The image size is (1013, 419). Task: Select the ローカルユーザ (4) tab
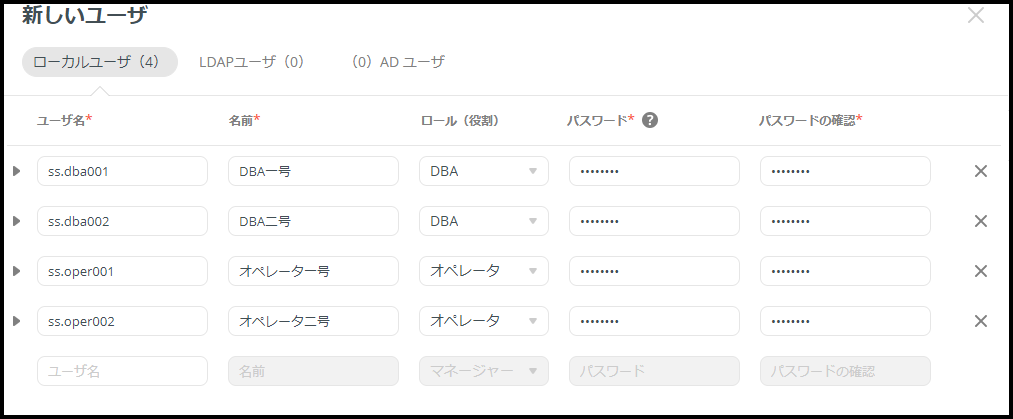(x=99, y=62)
